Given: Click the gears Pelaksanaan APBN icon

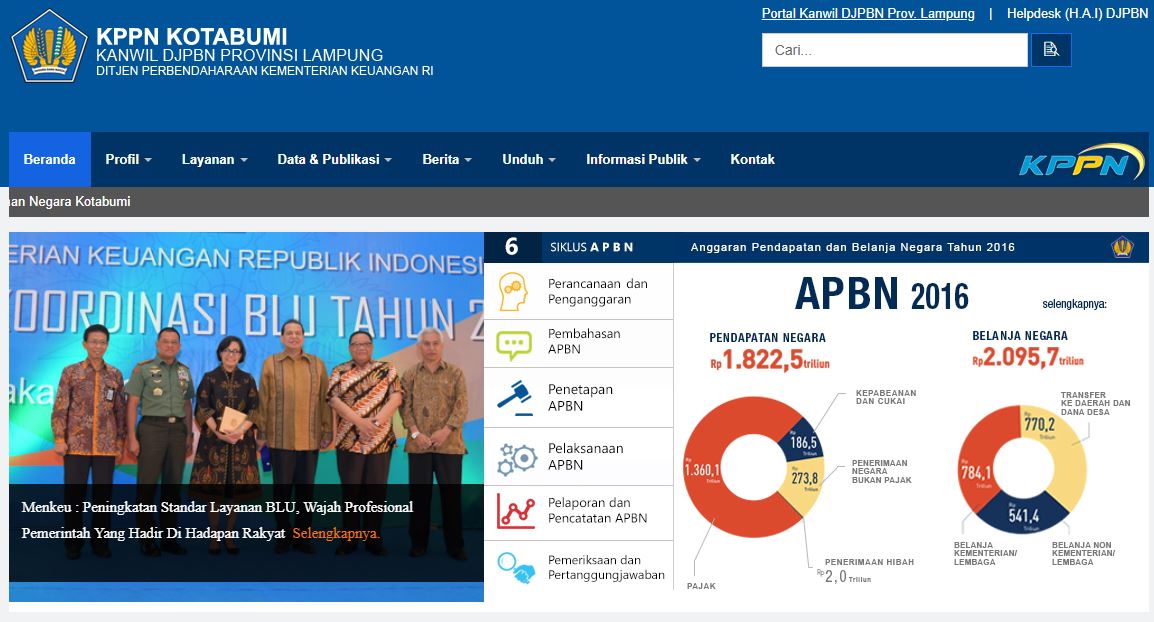Looking at the screenshot, I should (517, 458).
